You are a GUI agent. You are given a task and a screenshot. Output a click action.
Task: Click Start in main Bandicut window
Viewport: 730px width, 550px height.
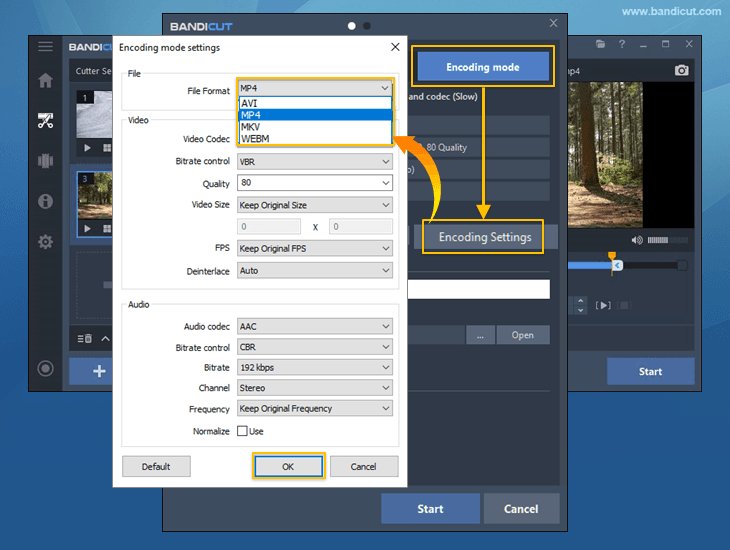tap(650, 372)
